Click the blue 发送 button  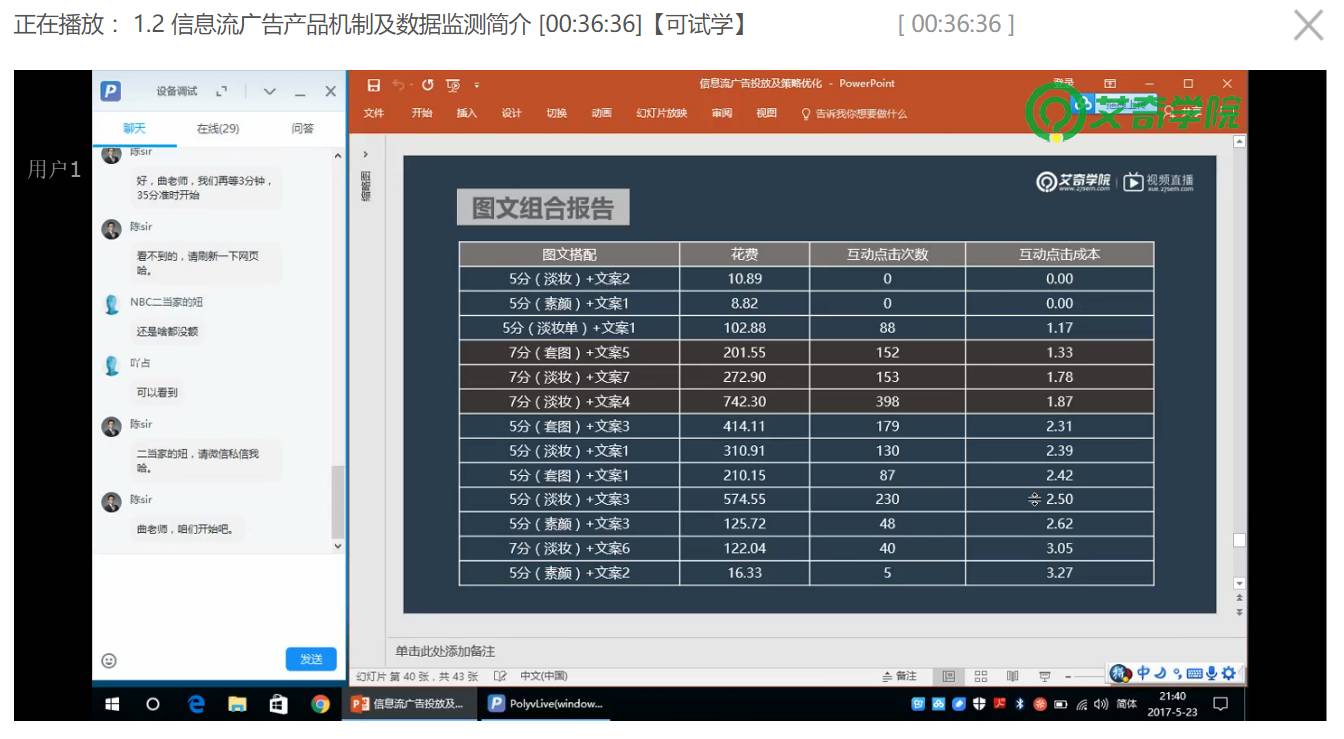click(311, 659)
